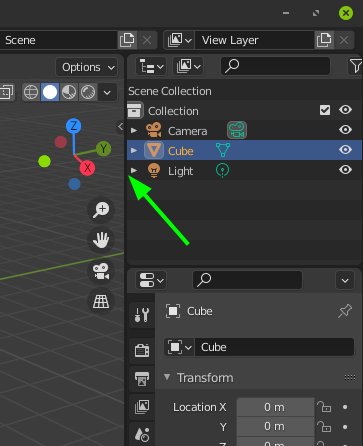Open the View Layer properties tab
Image resolution: width=363 pixels, height=446 pixels.
click(142, 407)
